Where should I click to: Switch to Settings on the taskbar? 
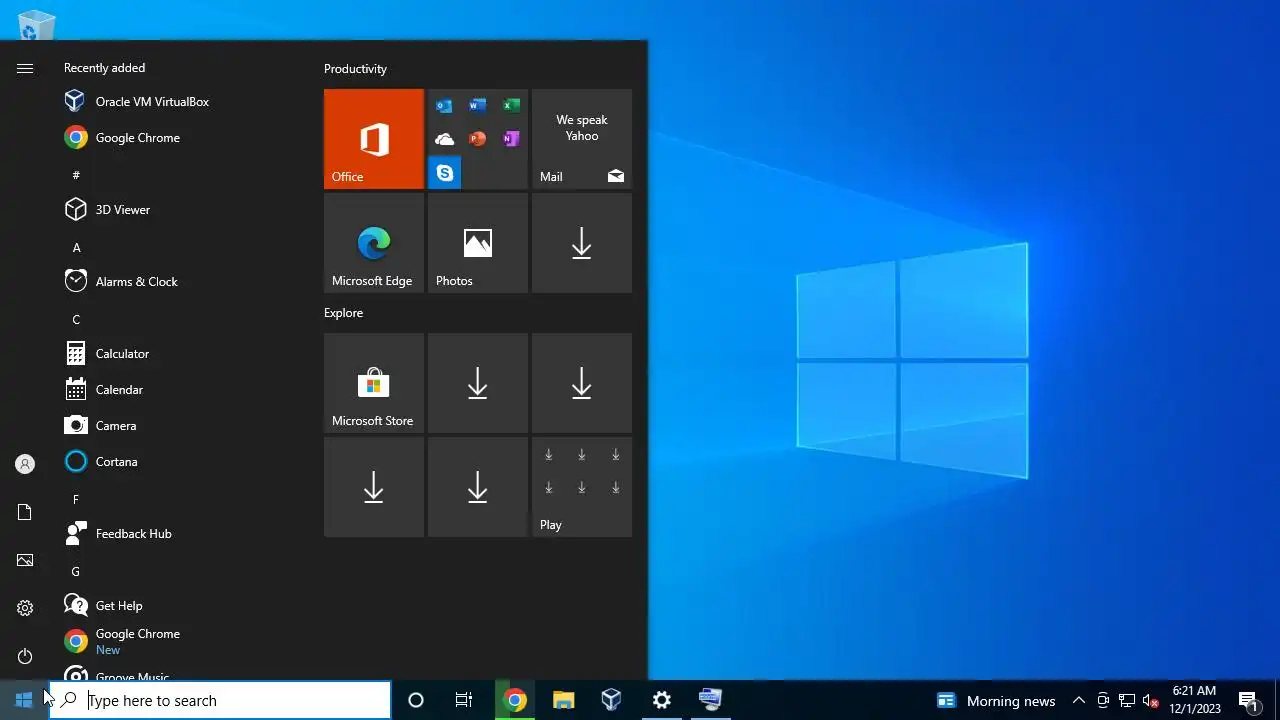(661, 700)
